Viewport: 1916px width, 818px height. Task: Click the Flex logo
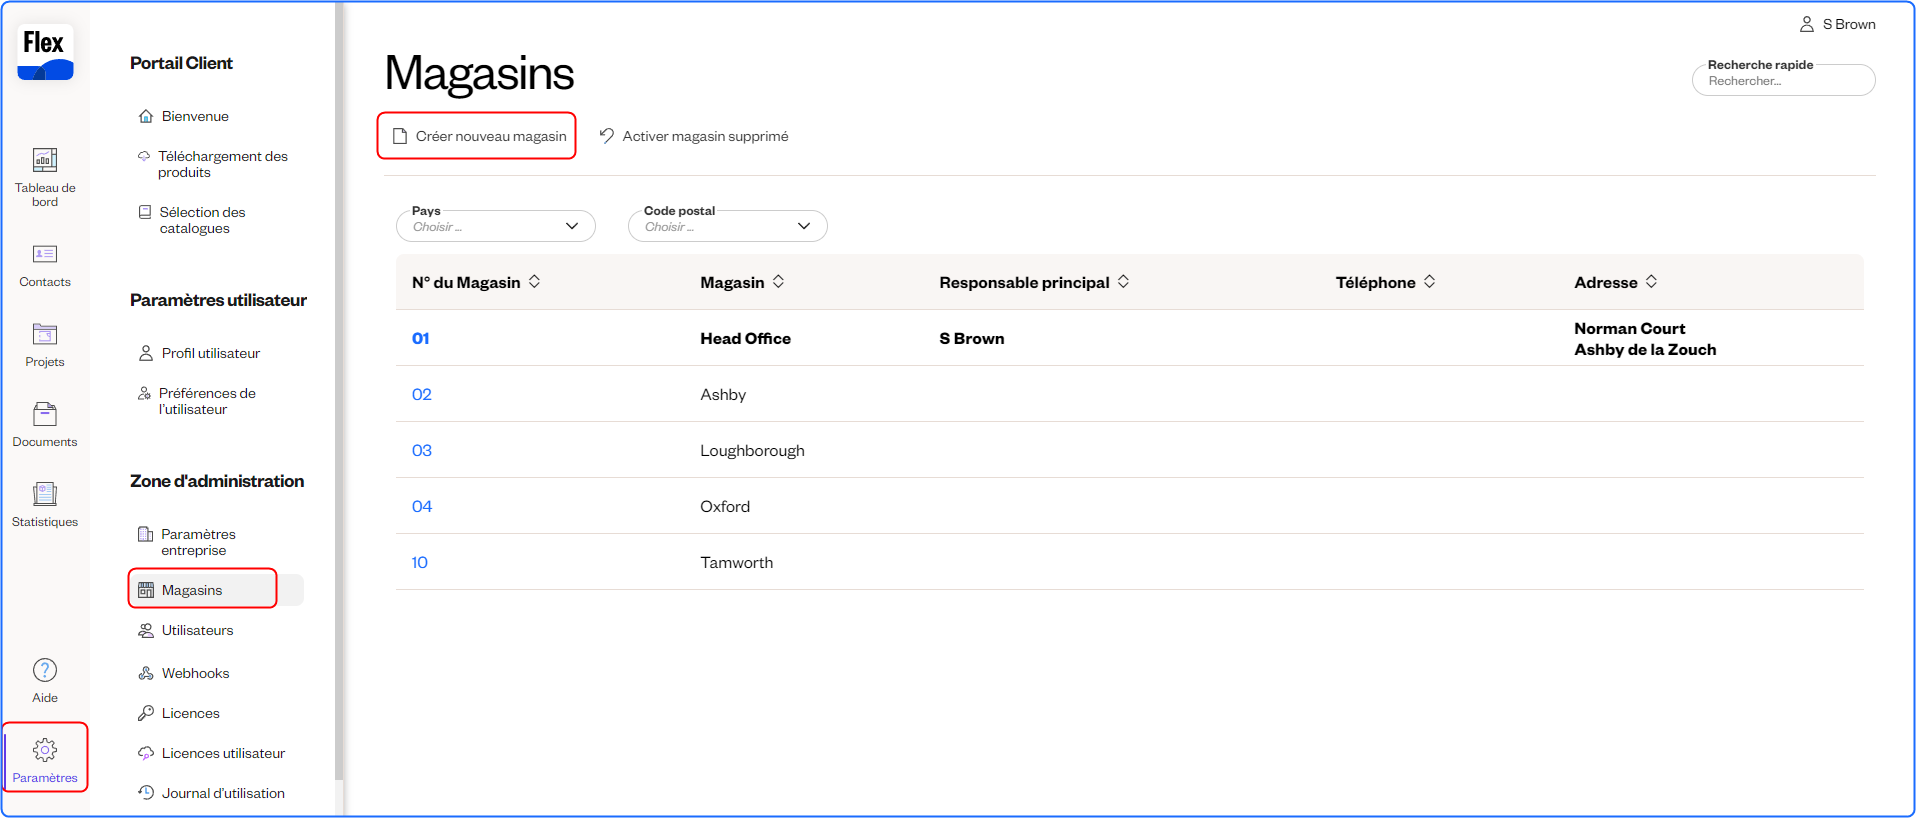click(45, 53)
